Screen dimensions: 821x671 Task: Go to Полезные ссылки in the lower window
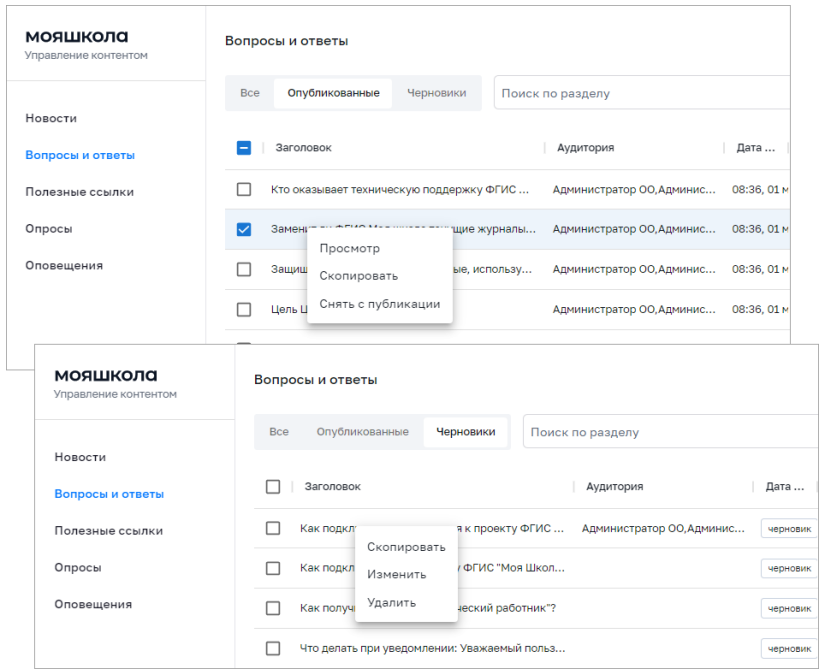pyautogui.click(x=109, y=531)
